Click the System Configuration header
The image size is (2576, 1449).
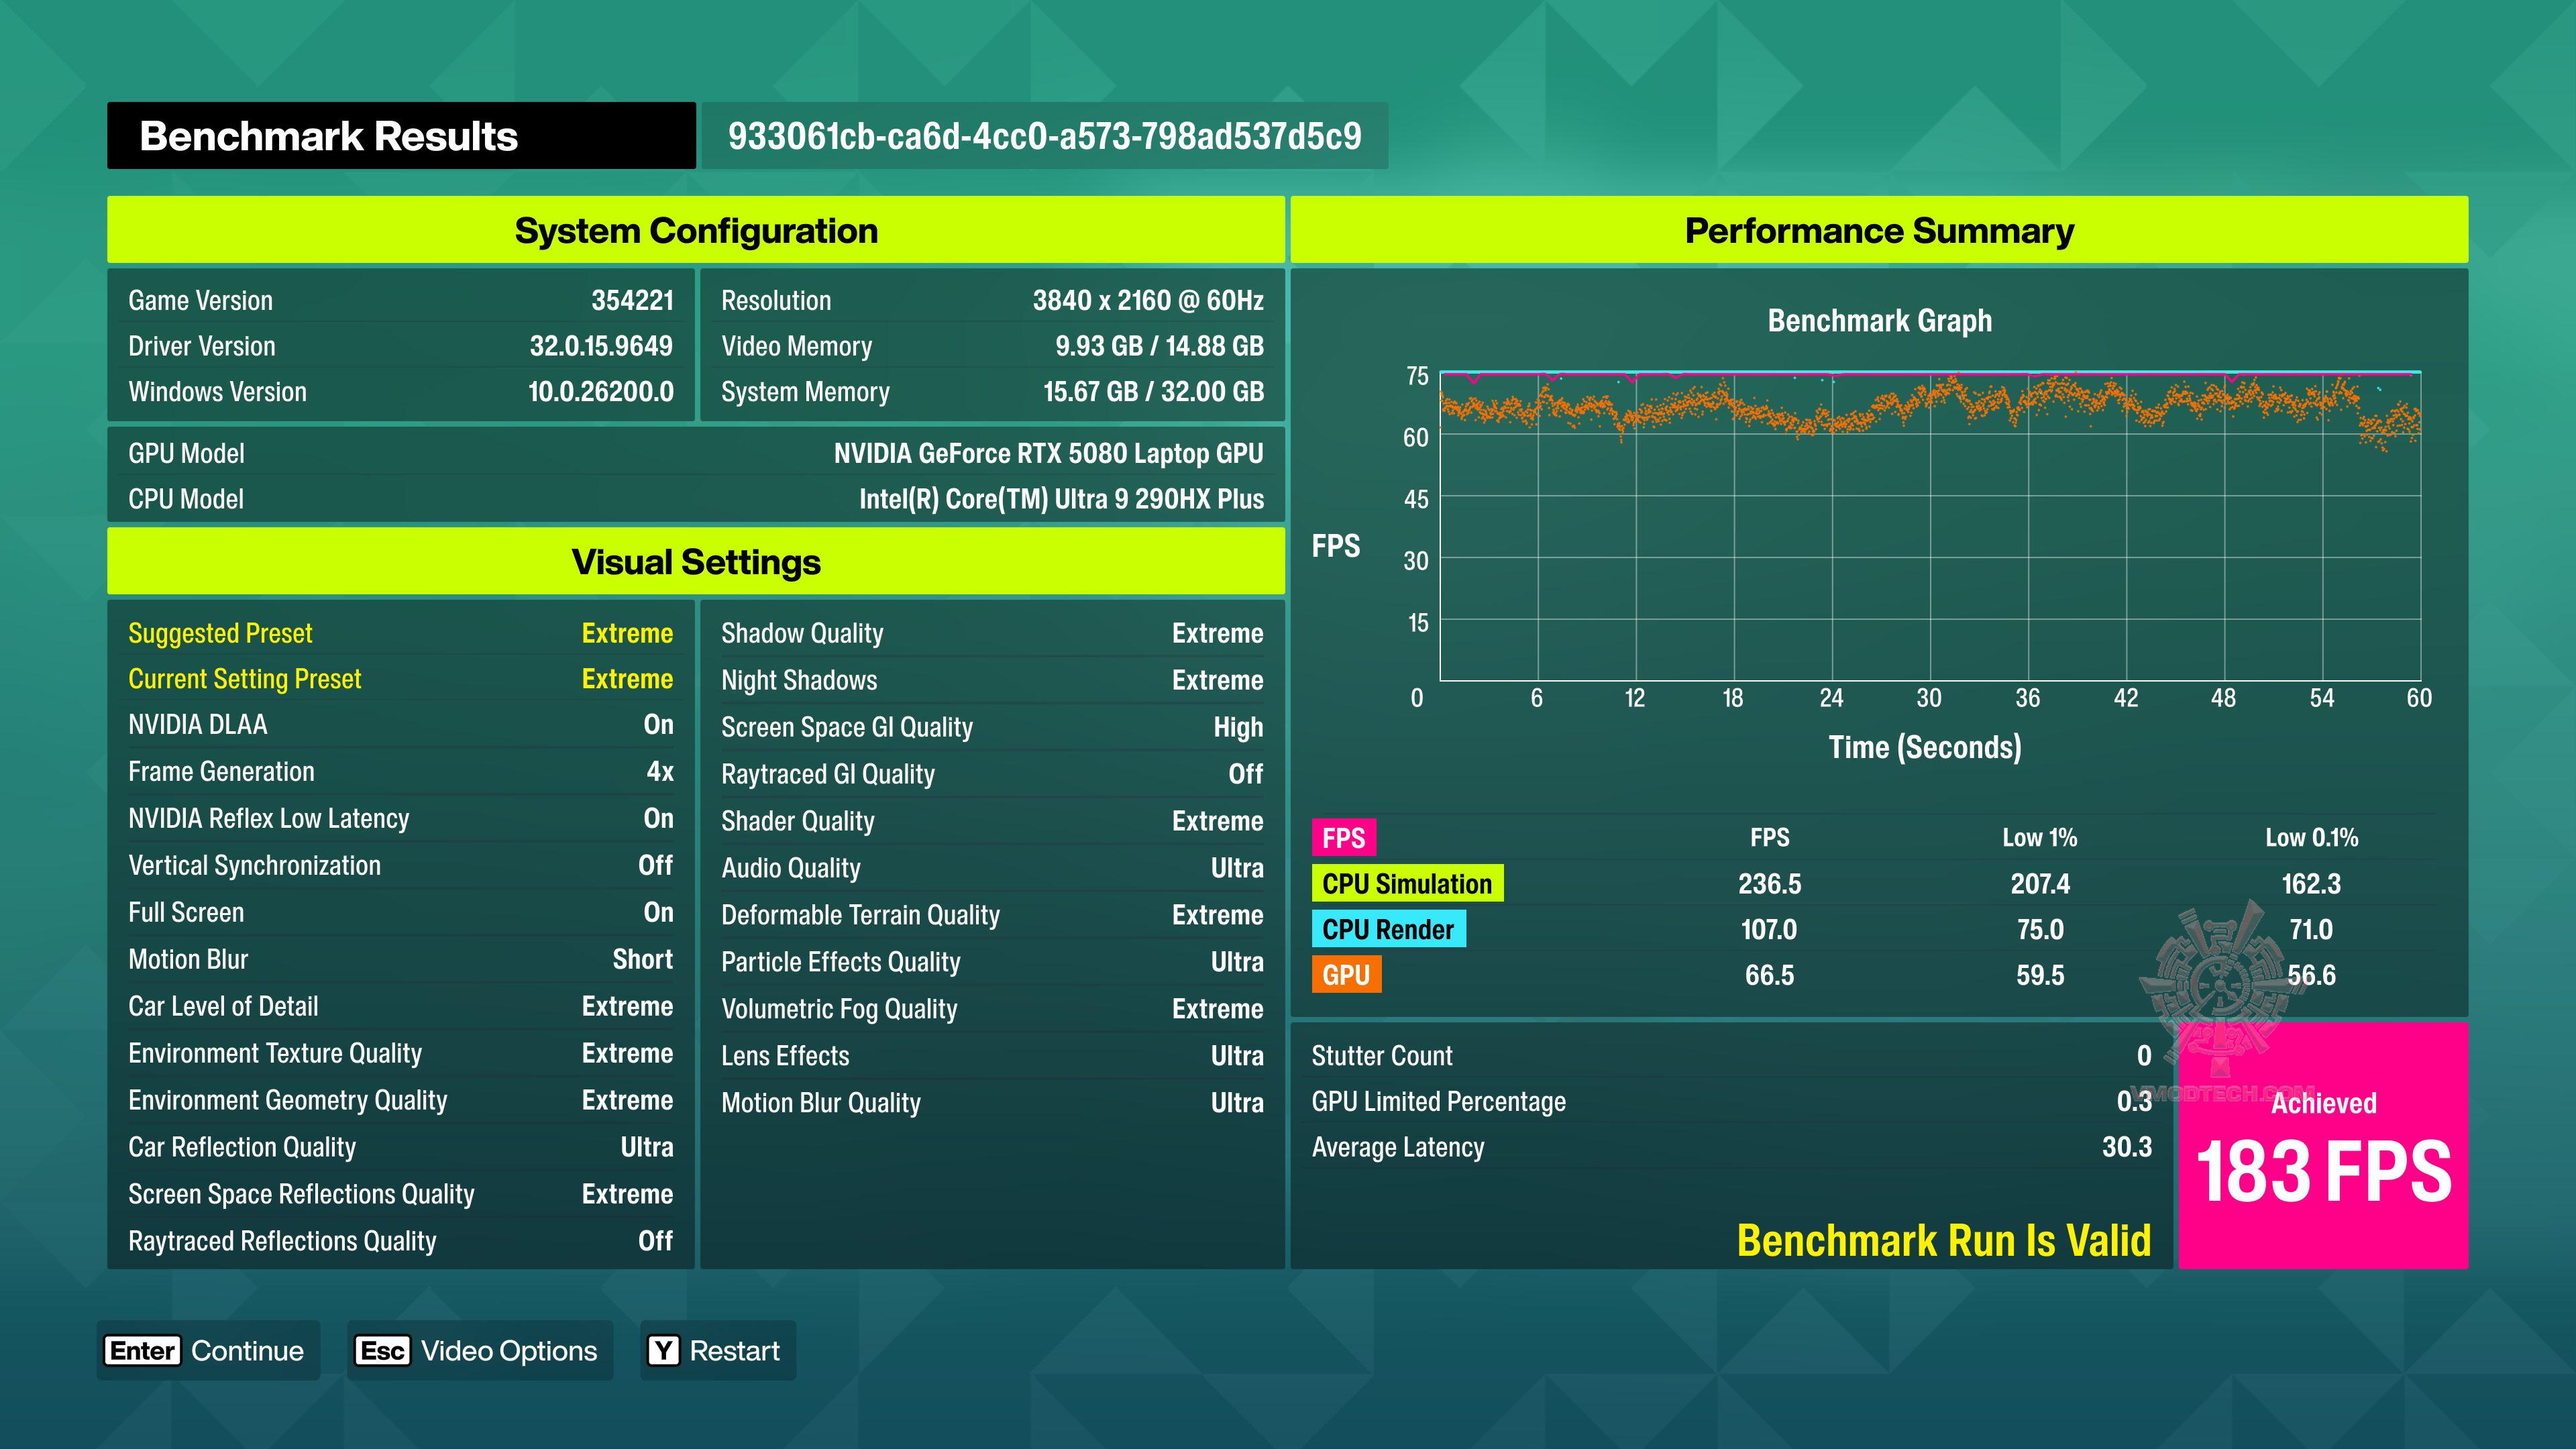coord(696,230)
